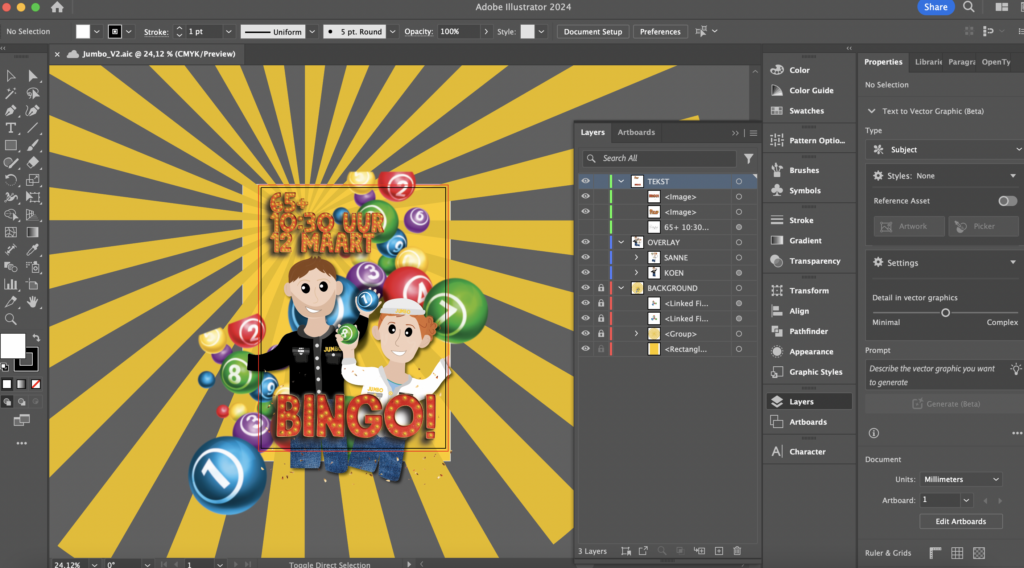Image resolution: width=1024 pixels, height=568 pixels.
Task: Switch to the Paragraph tab
Action: click(x=961, y=62)
